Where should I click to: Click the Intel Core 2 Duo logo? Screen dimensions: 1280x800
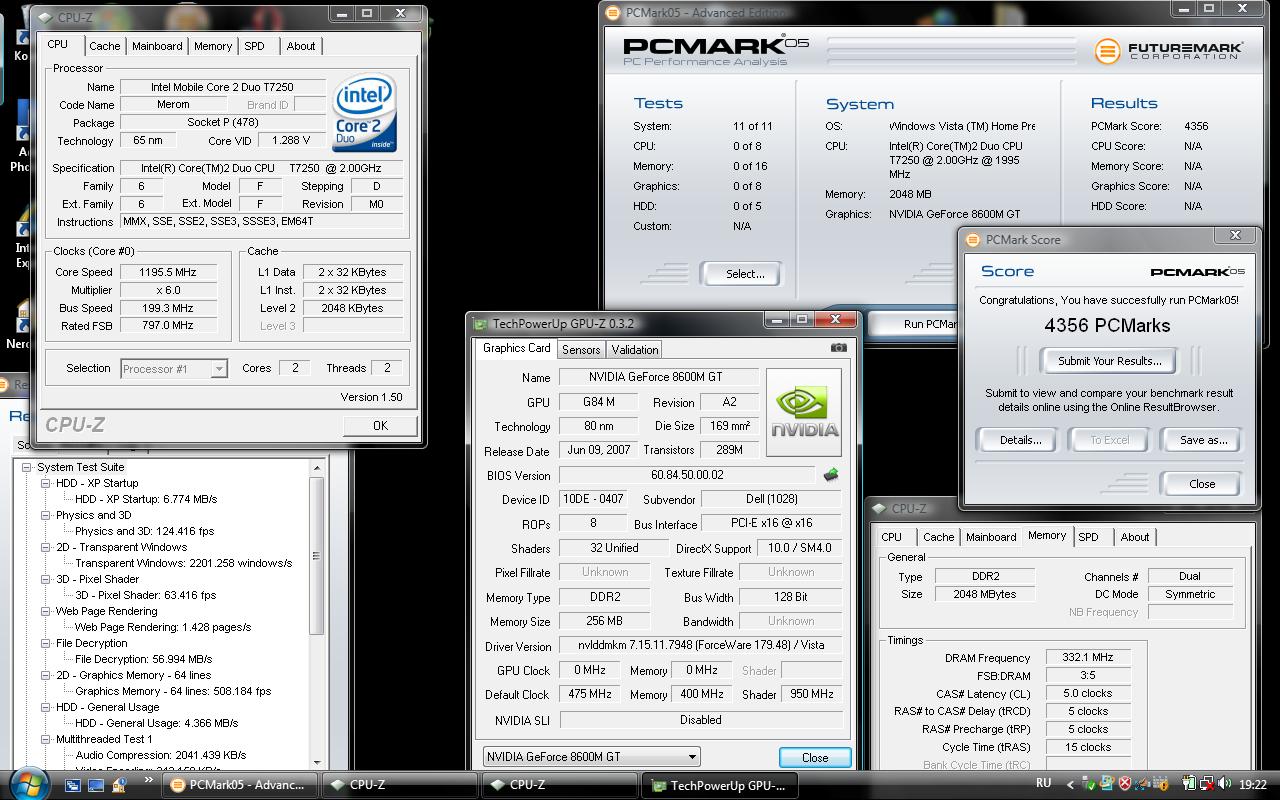pyautogui.click(x=364, y=112)
